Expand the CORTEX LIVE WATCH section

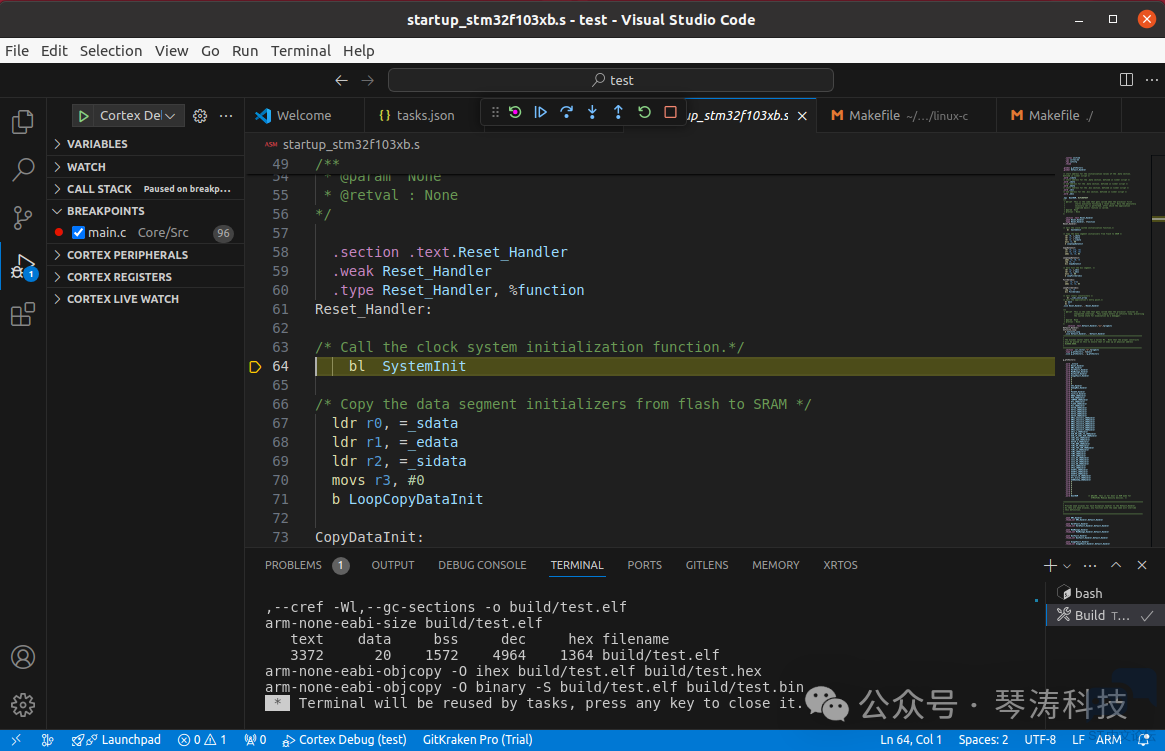point(146,299)
